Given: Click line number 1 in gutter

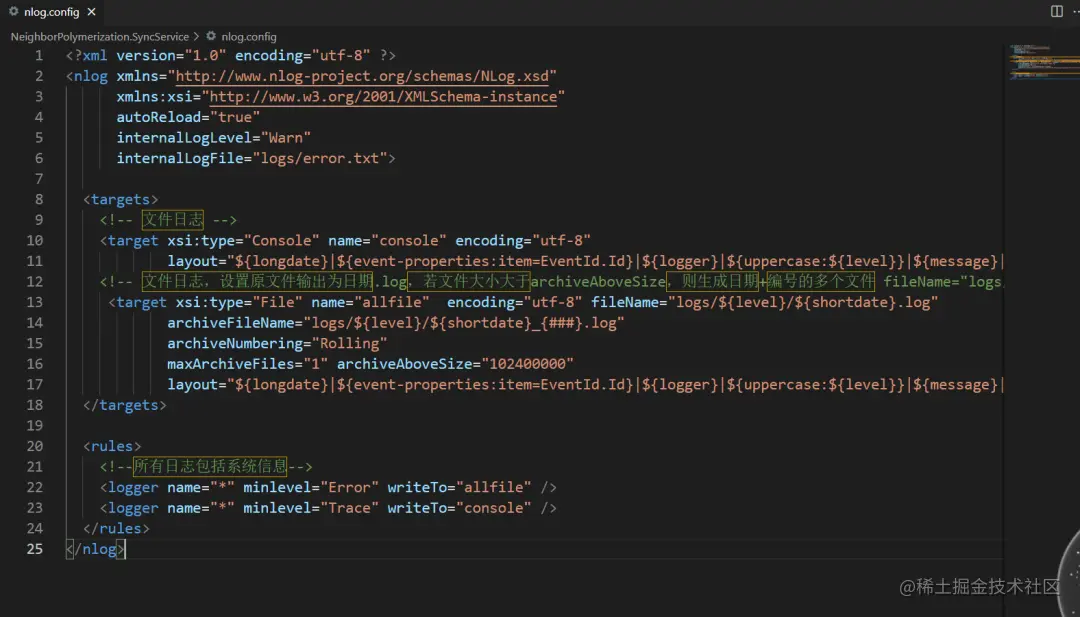Looking at the screenshot, I should click(39, 55).
